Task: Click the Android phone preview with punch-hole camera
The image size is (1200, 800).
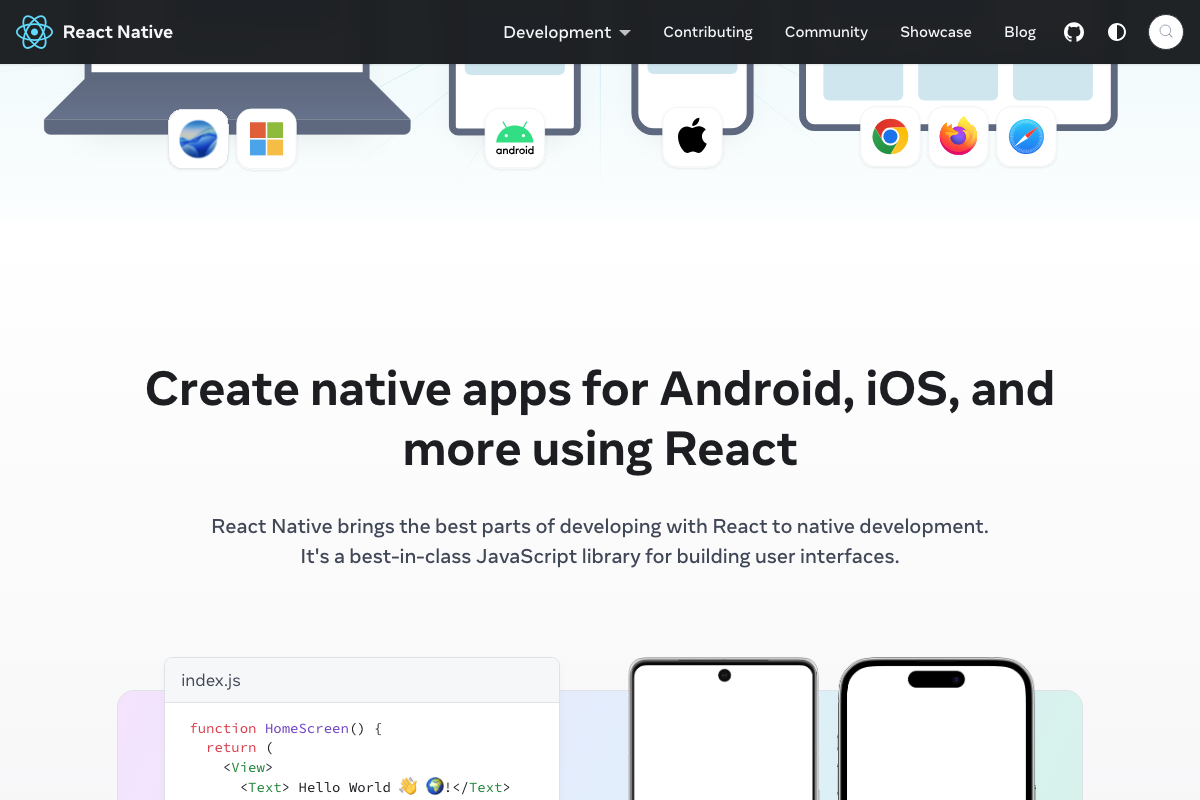Action: pos(723,729)
